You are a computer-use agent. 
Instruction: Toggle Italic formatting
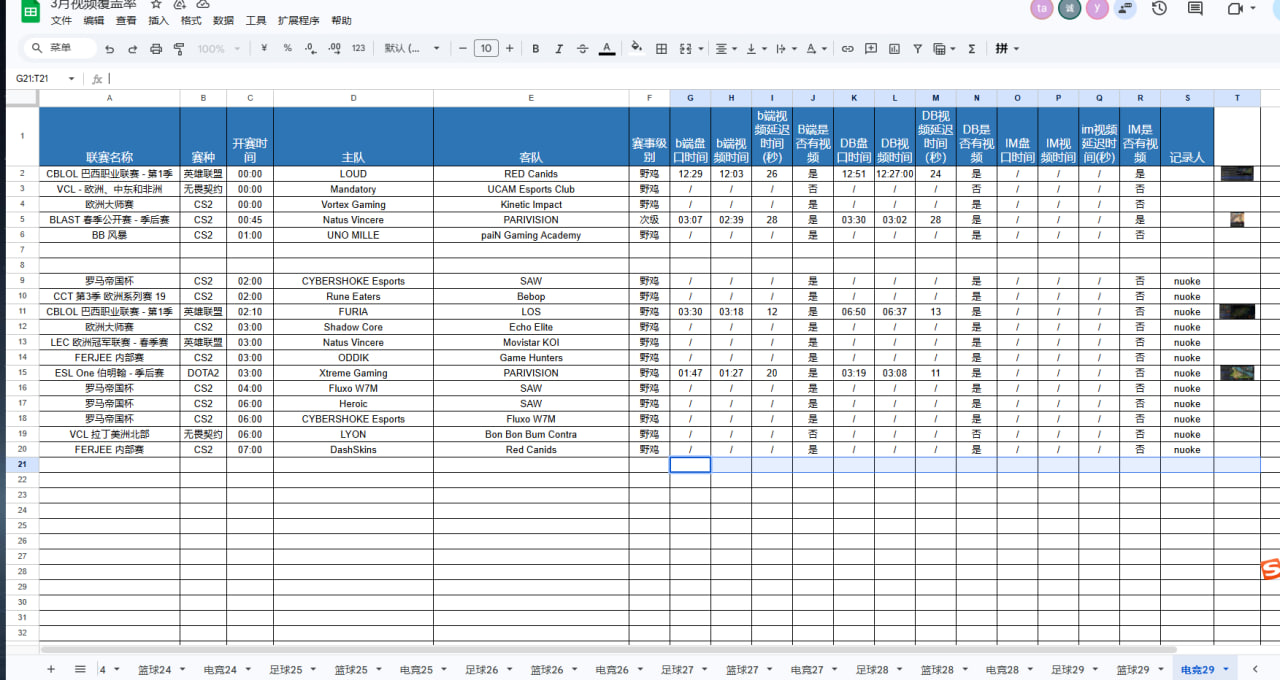[x=559, y=48]
